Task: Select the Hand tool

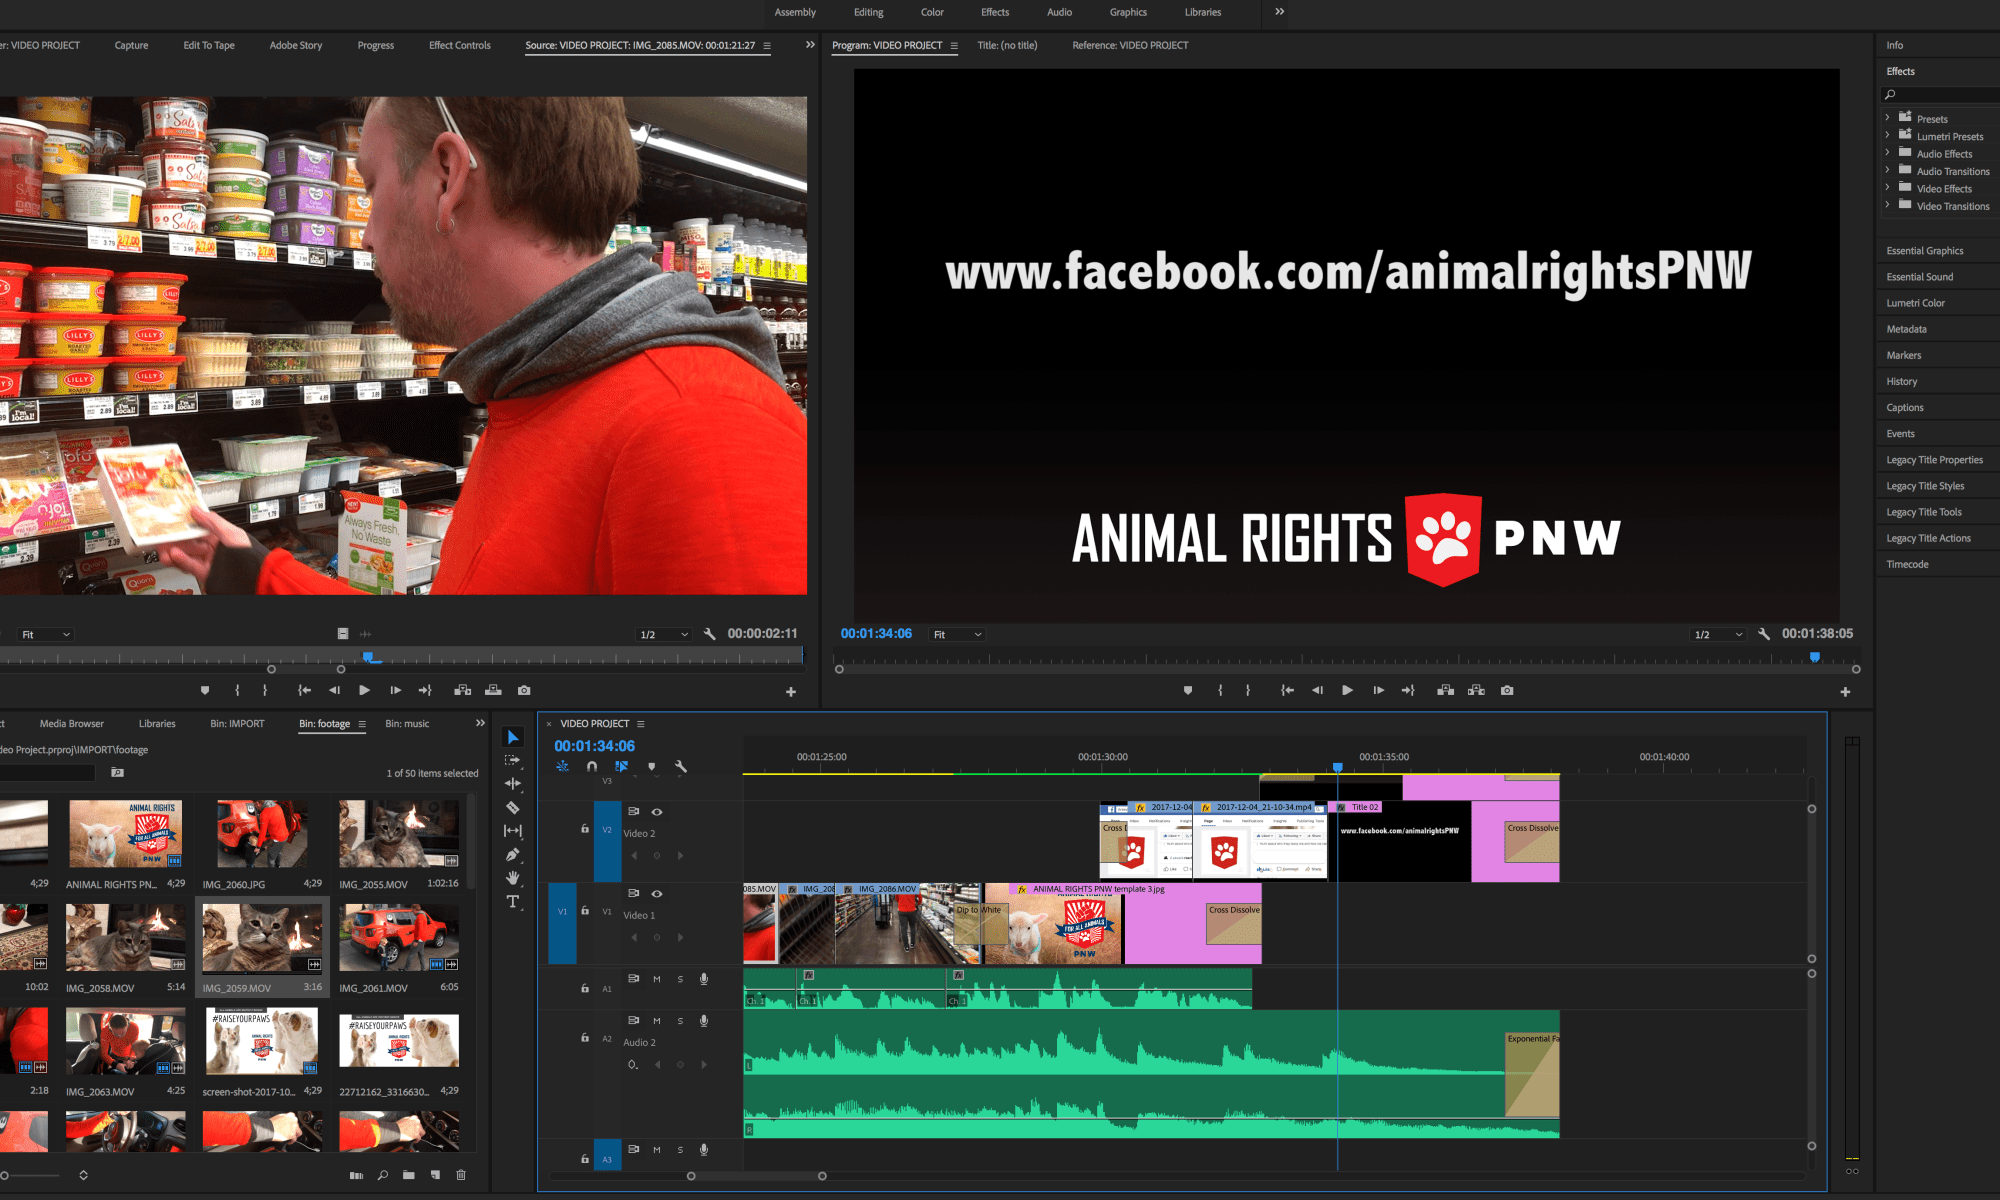Action: click(x=513, y=878)
